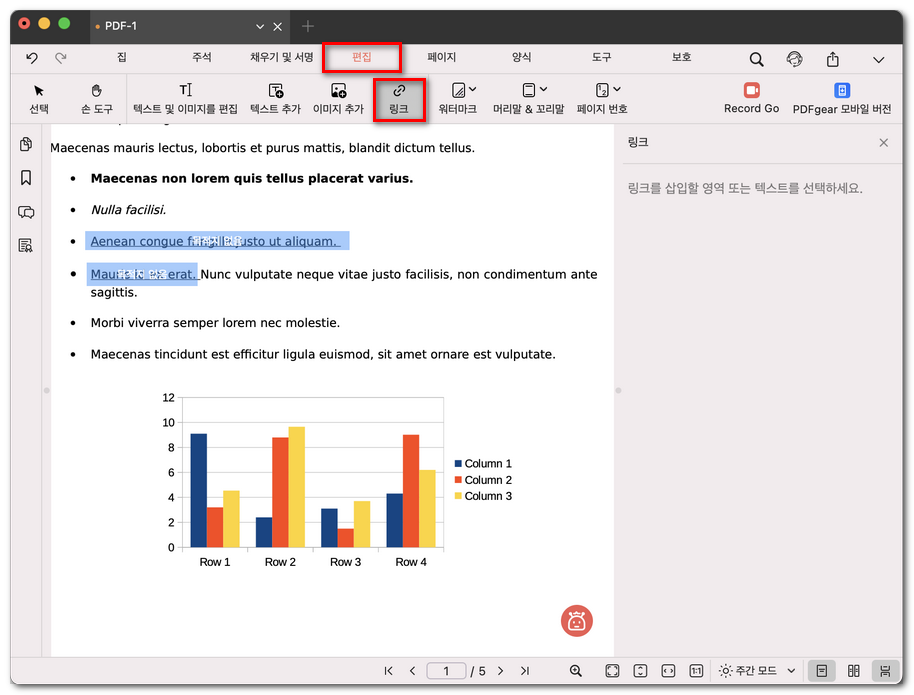Screen dimensions: 914x695
Task: Switch to two-page view mode
Action: (x=853, y=671)
